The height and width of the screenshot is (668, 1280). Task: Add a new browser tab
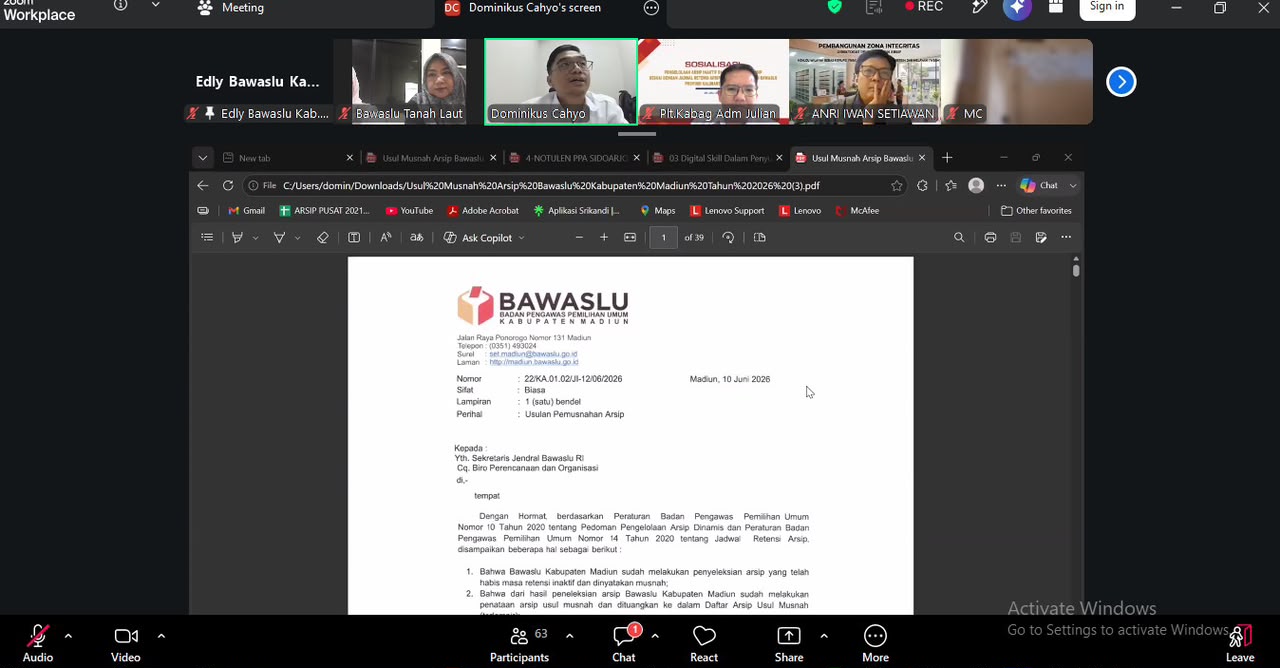tap(947, 158)
